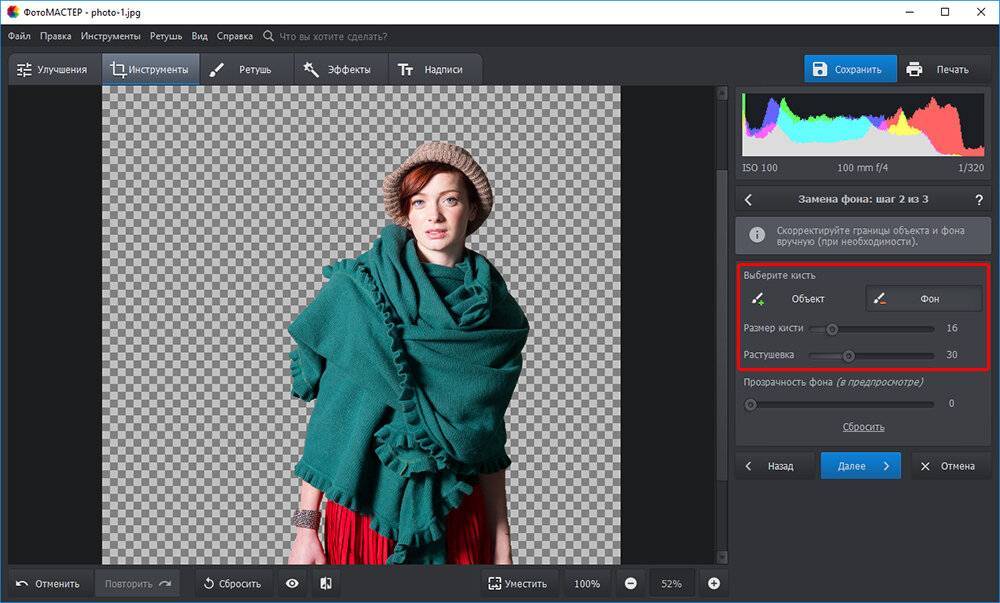This screenshot has width=1000, height=603.
Task: Click the help question mark icon
Action: pyautogui.click(x=978, y=200)
